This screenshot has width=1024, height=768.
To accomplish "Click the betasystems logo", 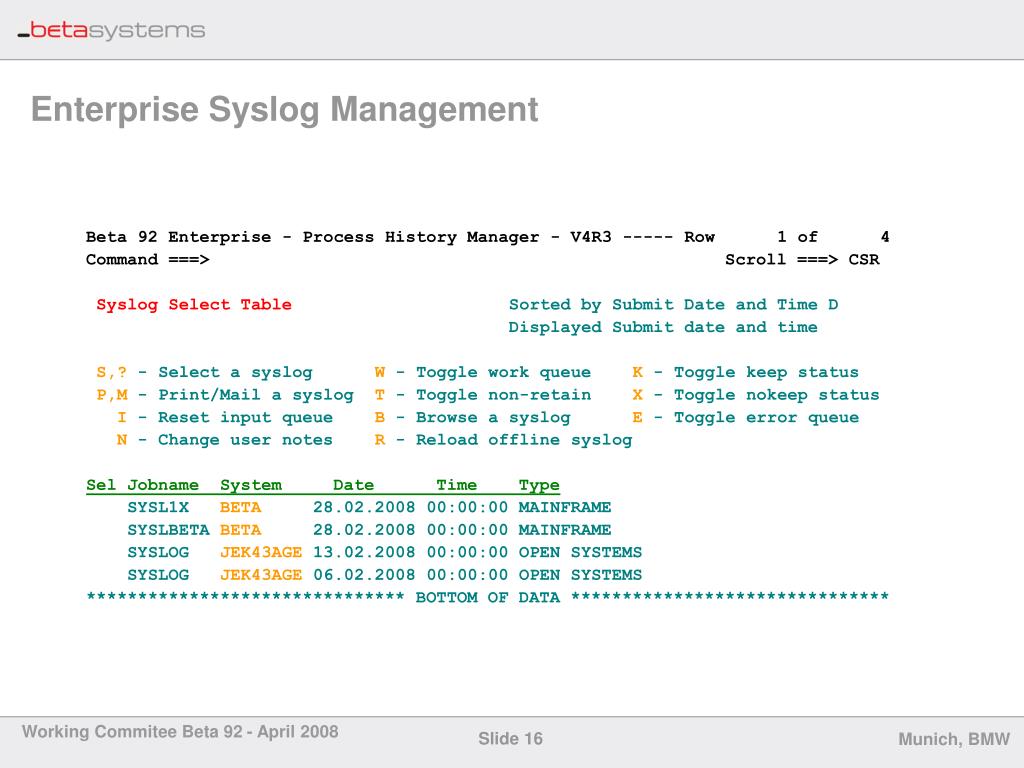I will (111, 30).
